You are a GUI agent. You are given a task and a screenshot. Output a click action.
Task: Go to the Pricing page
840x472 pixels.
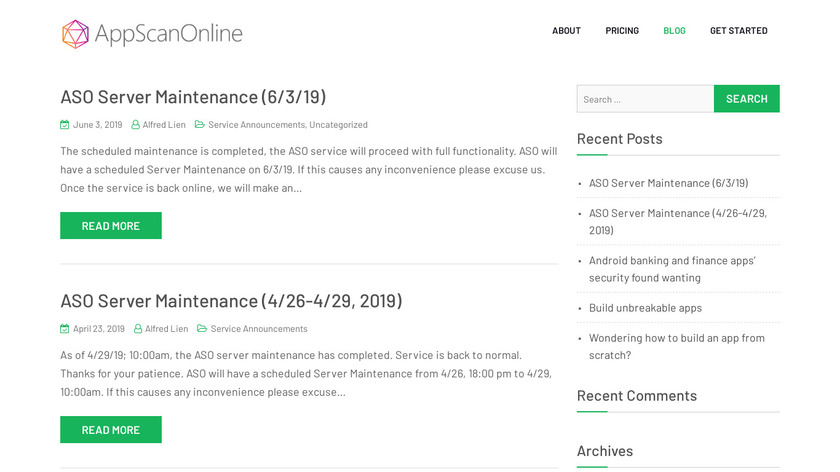pos(622,31)
